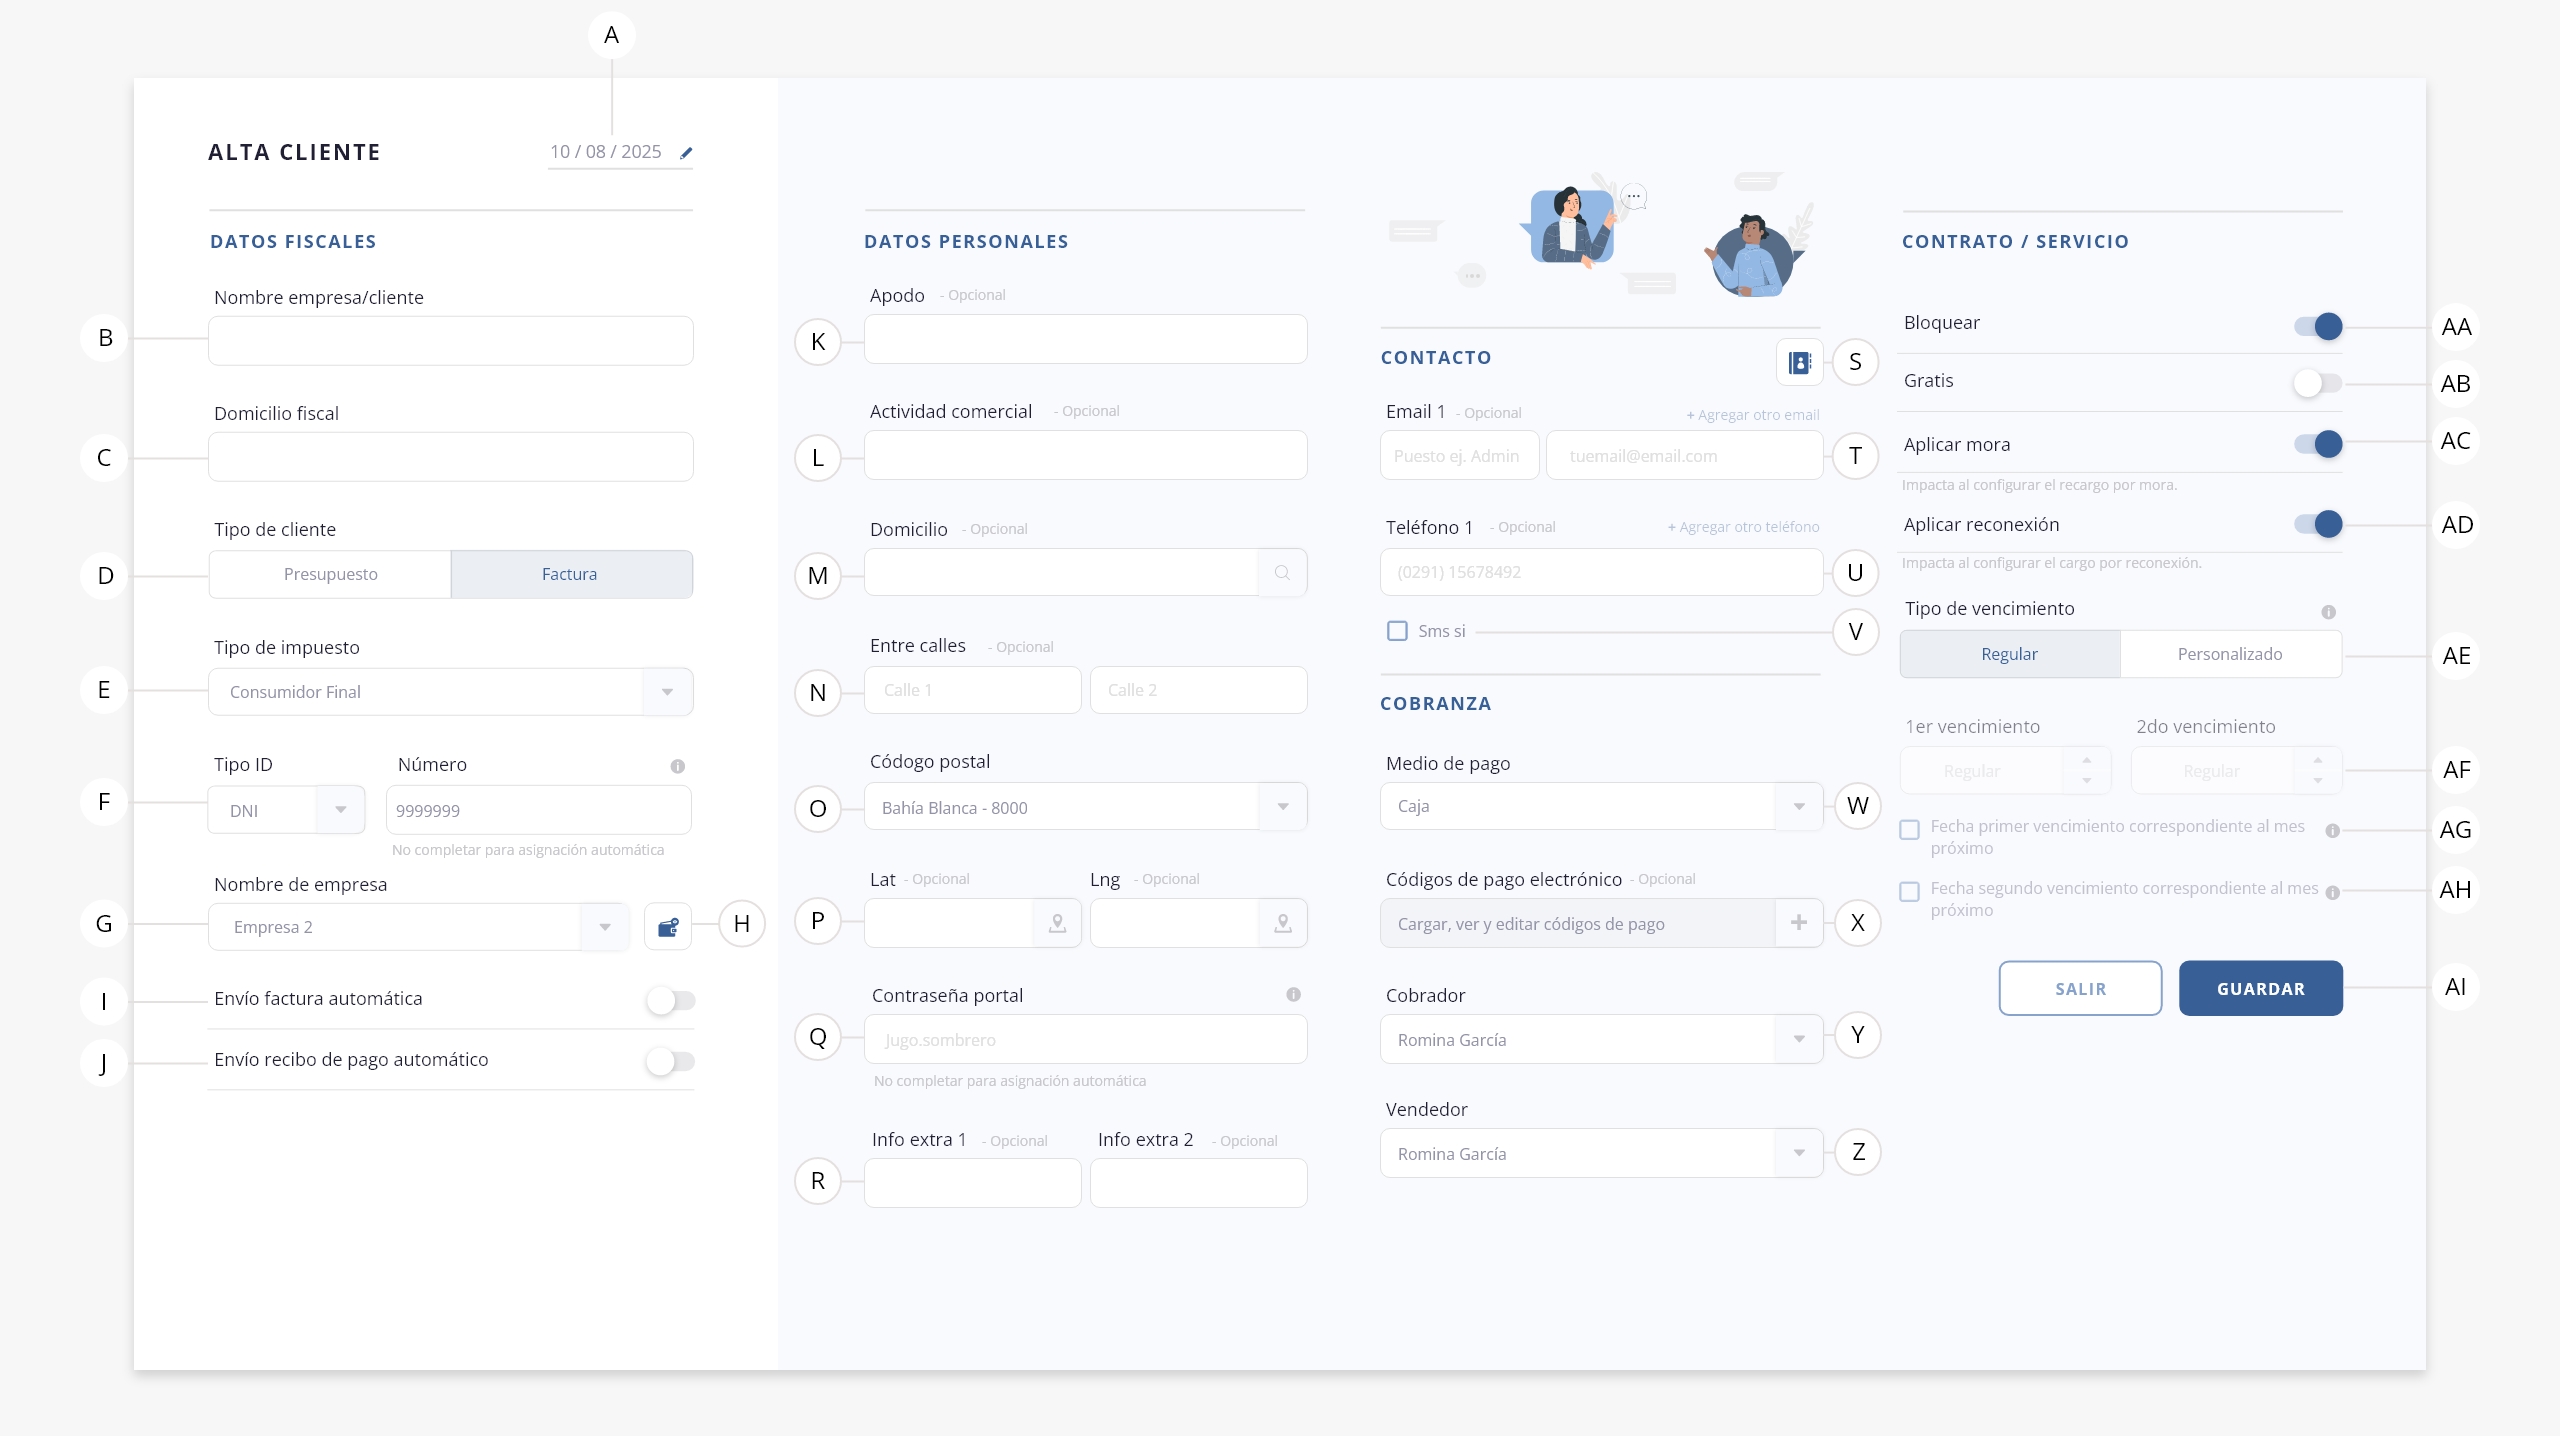Open the contact address book icon
The image size is (2560, 1436).
(x=1799, y=363)
